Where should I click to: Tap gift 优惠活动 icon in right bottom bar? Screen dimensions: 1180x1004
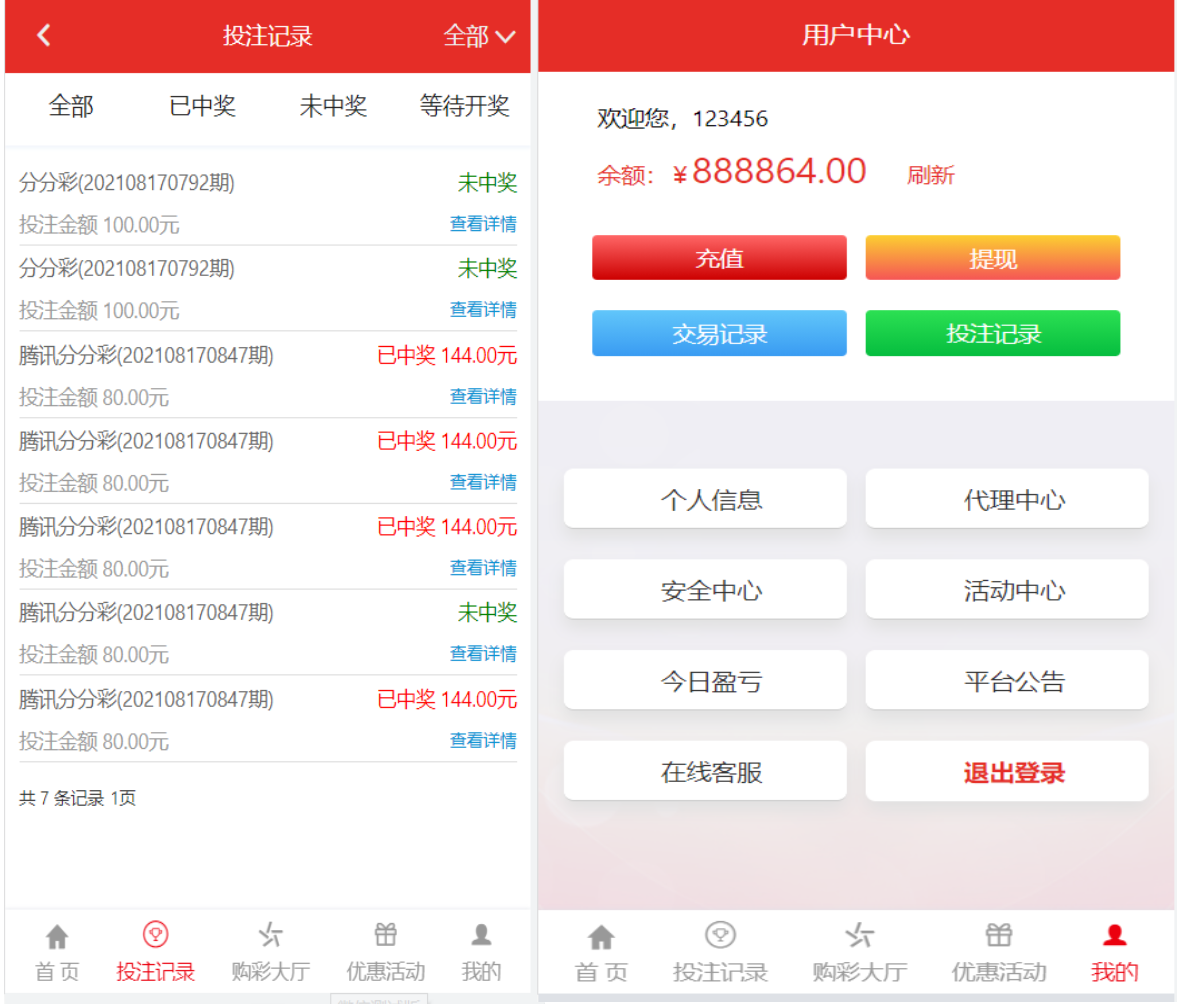(998, 936)
